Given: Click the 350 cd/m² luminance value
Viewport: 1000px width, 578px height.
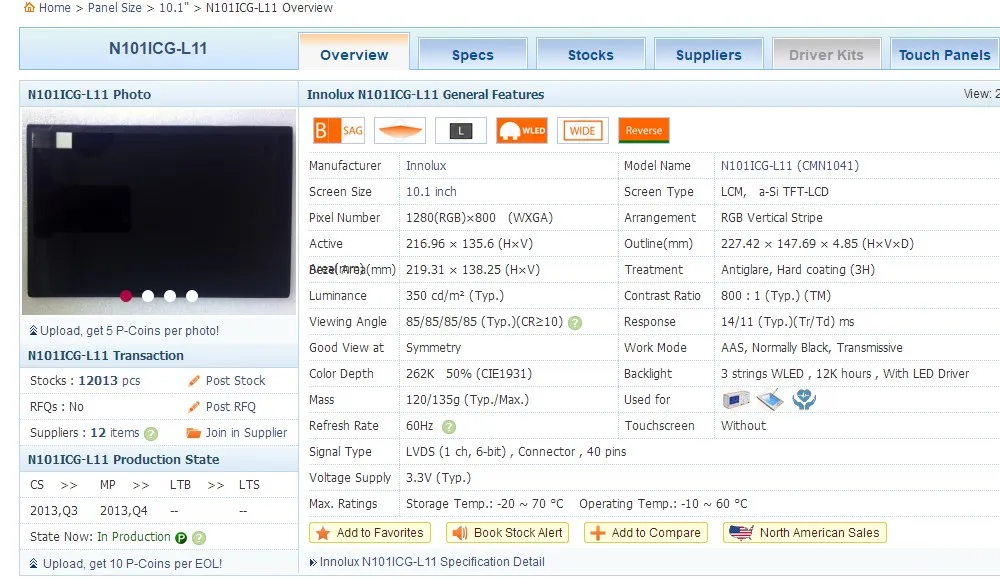Looking at the screenshot, I should point(455,296).
